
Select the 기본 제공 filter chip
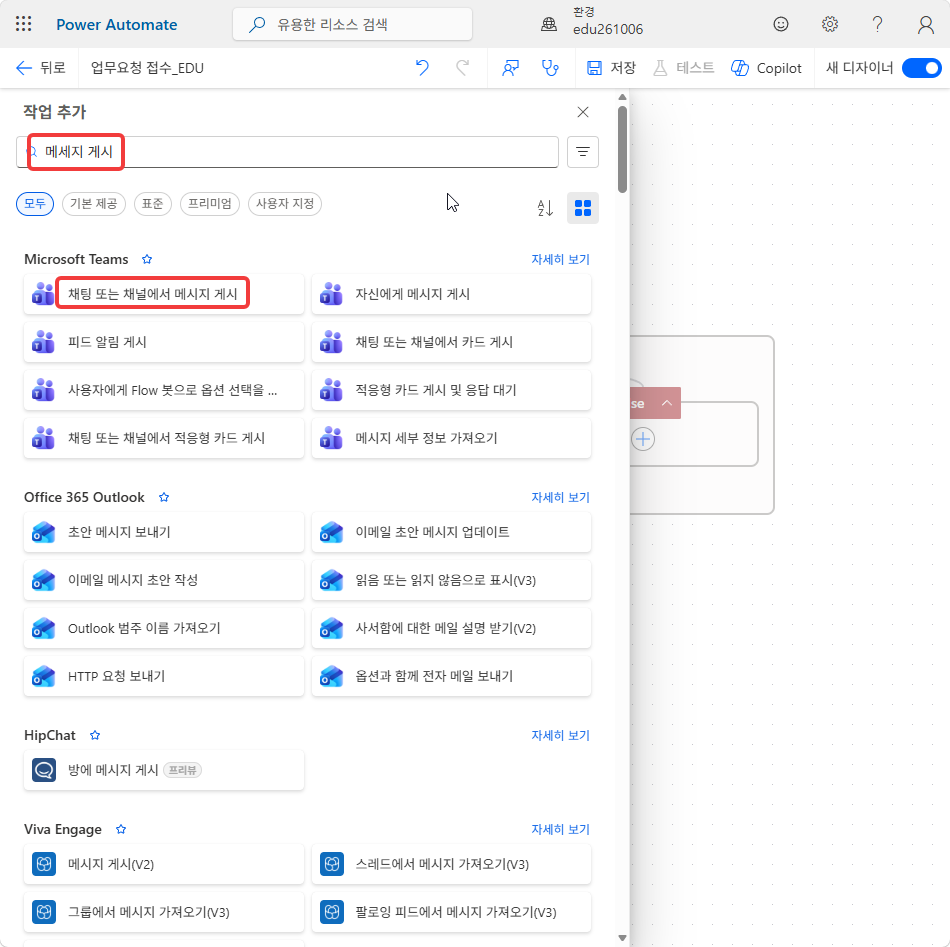[93, 204]
